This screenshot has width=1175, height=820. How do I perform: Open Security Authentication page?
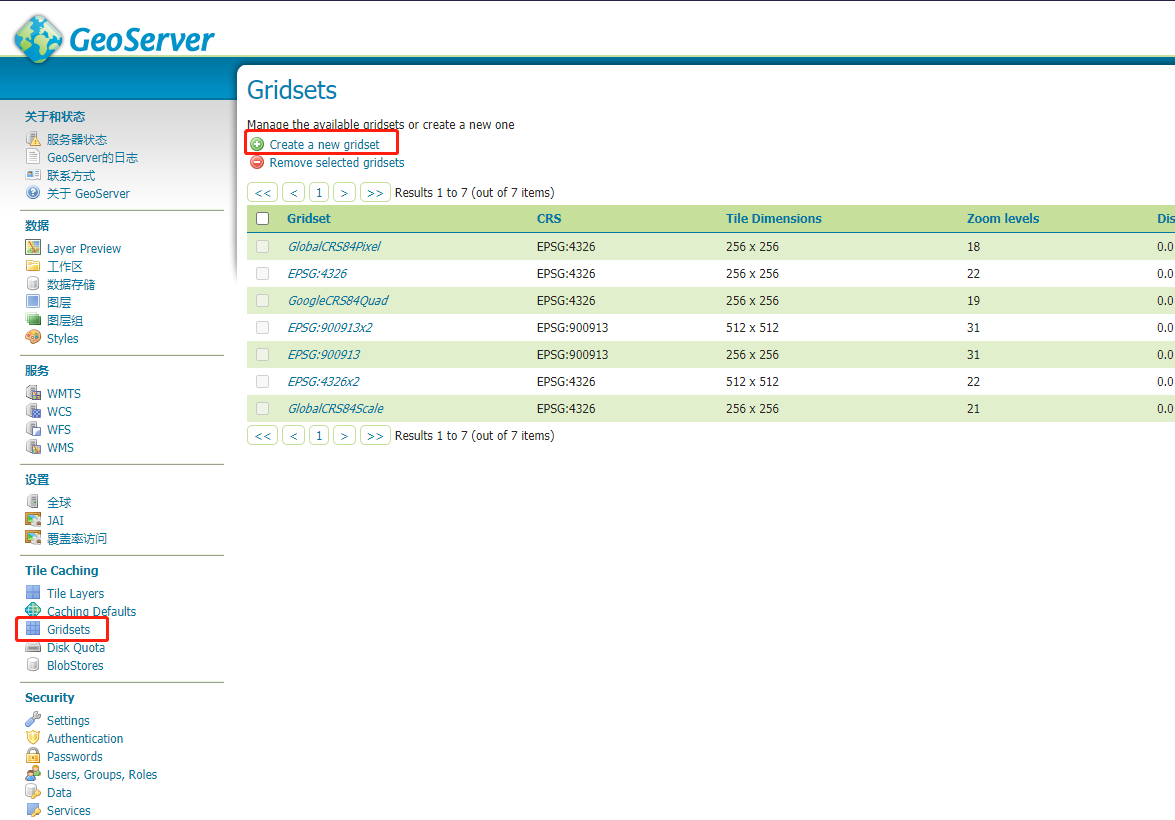[x=85, y=738]
